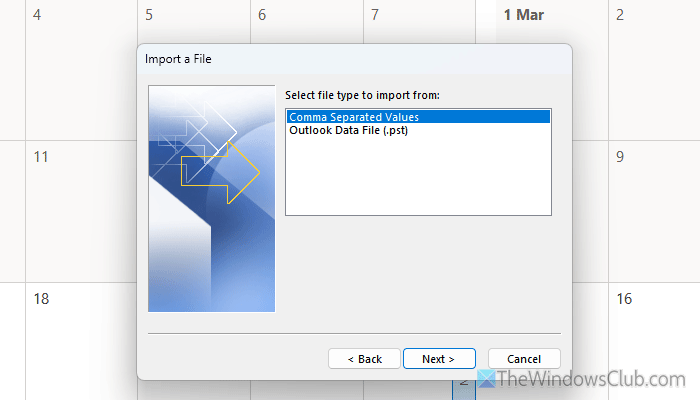Cancel the Import a File dialog
The image size is (700, 400).
coord(524,359)
